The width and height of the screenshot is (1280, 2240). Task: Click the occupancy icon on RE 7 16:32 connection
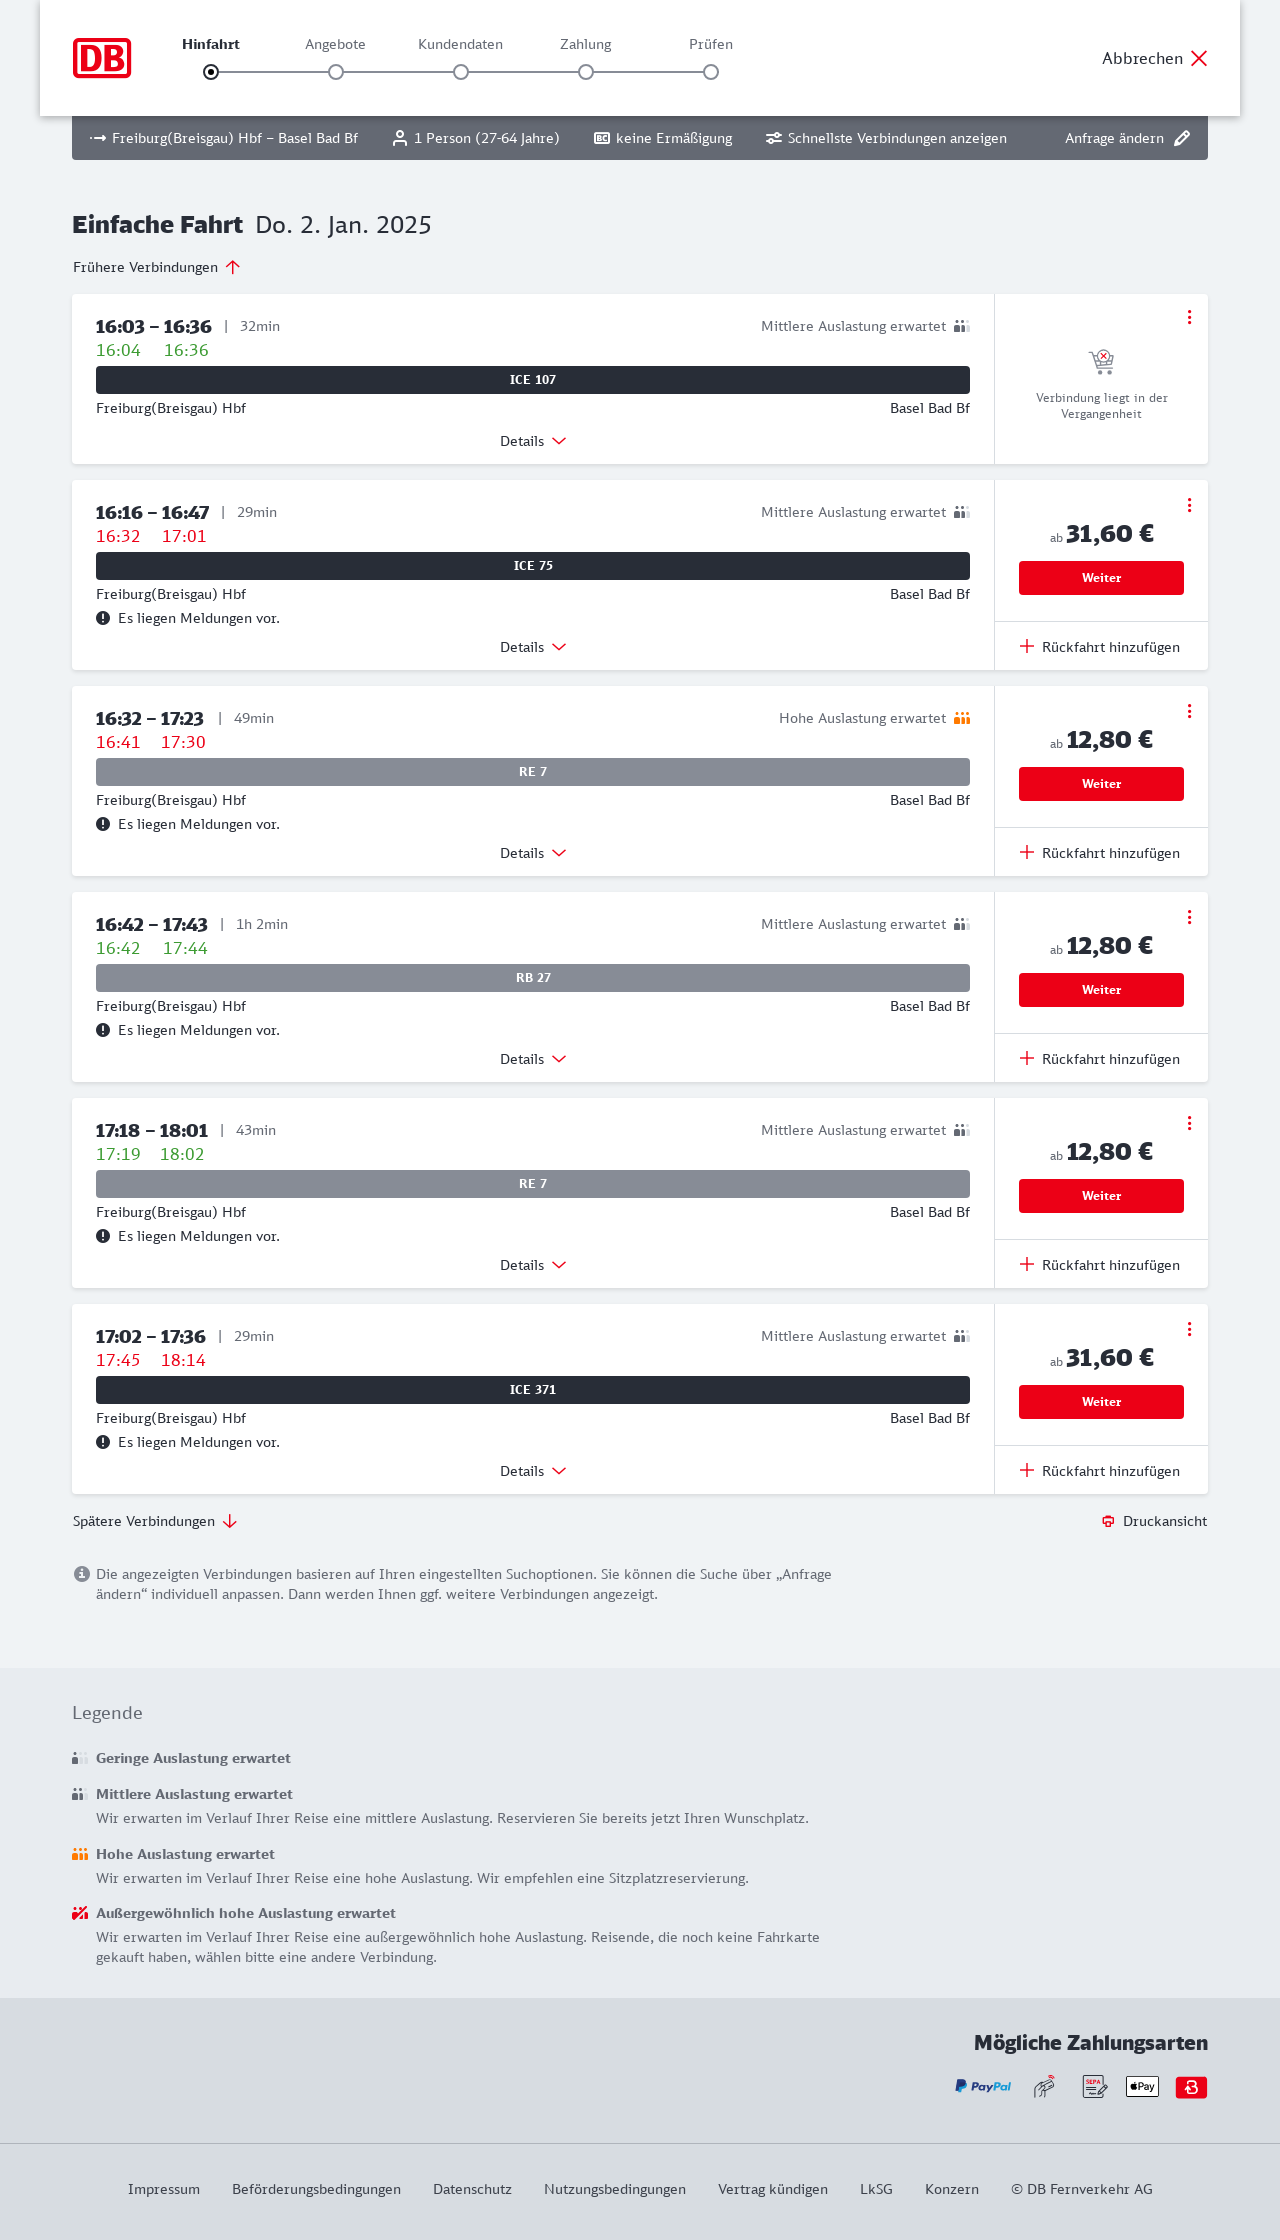[x=962, y=718]
